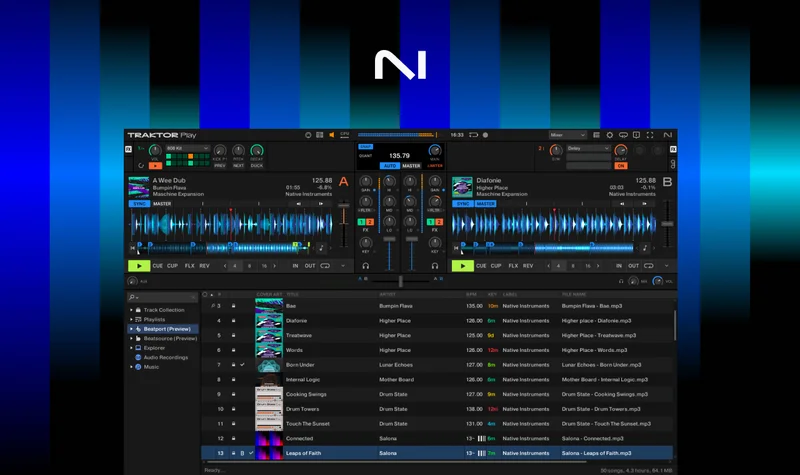
Task: Toggle AUTO master clock mode
Action: pos(390,166)
